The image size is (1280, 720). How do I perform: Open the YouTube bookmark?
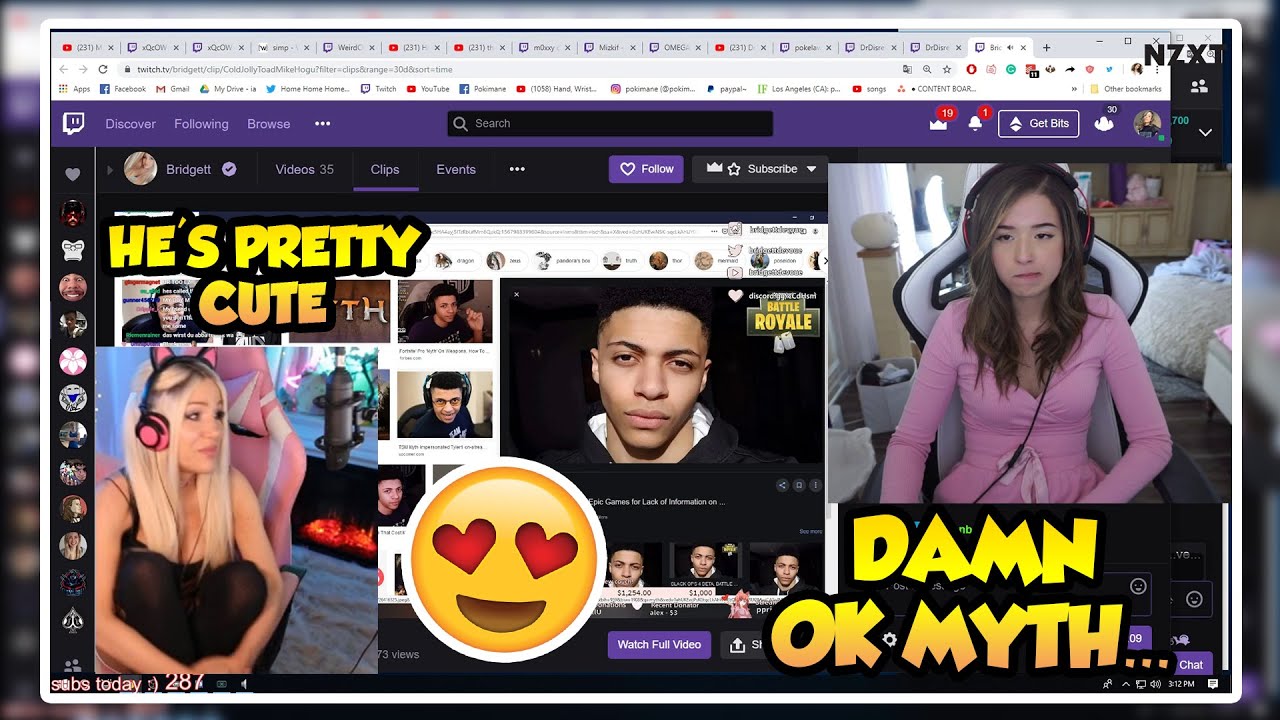[x=427, y=89]
